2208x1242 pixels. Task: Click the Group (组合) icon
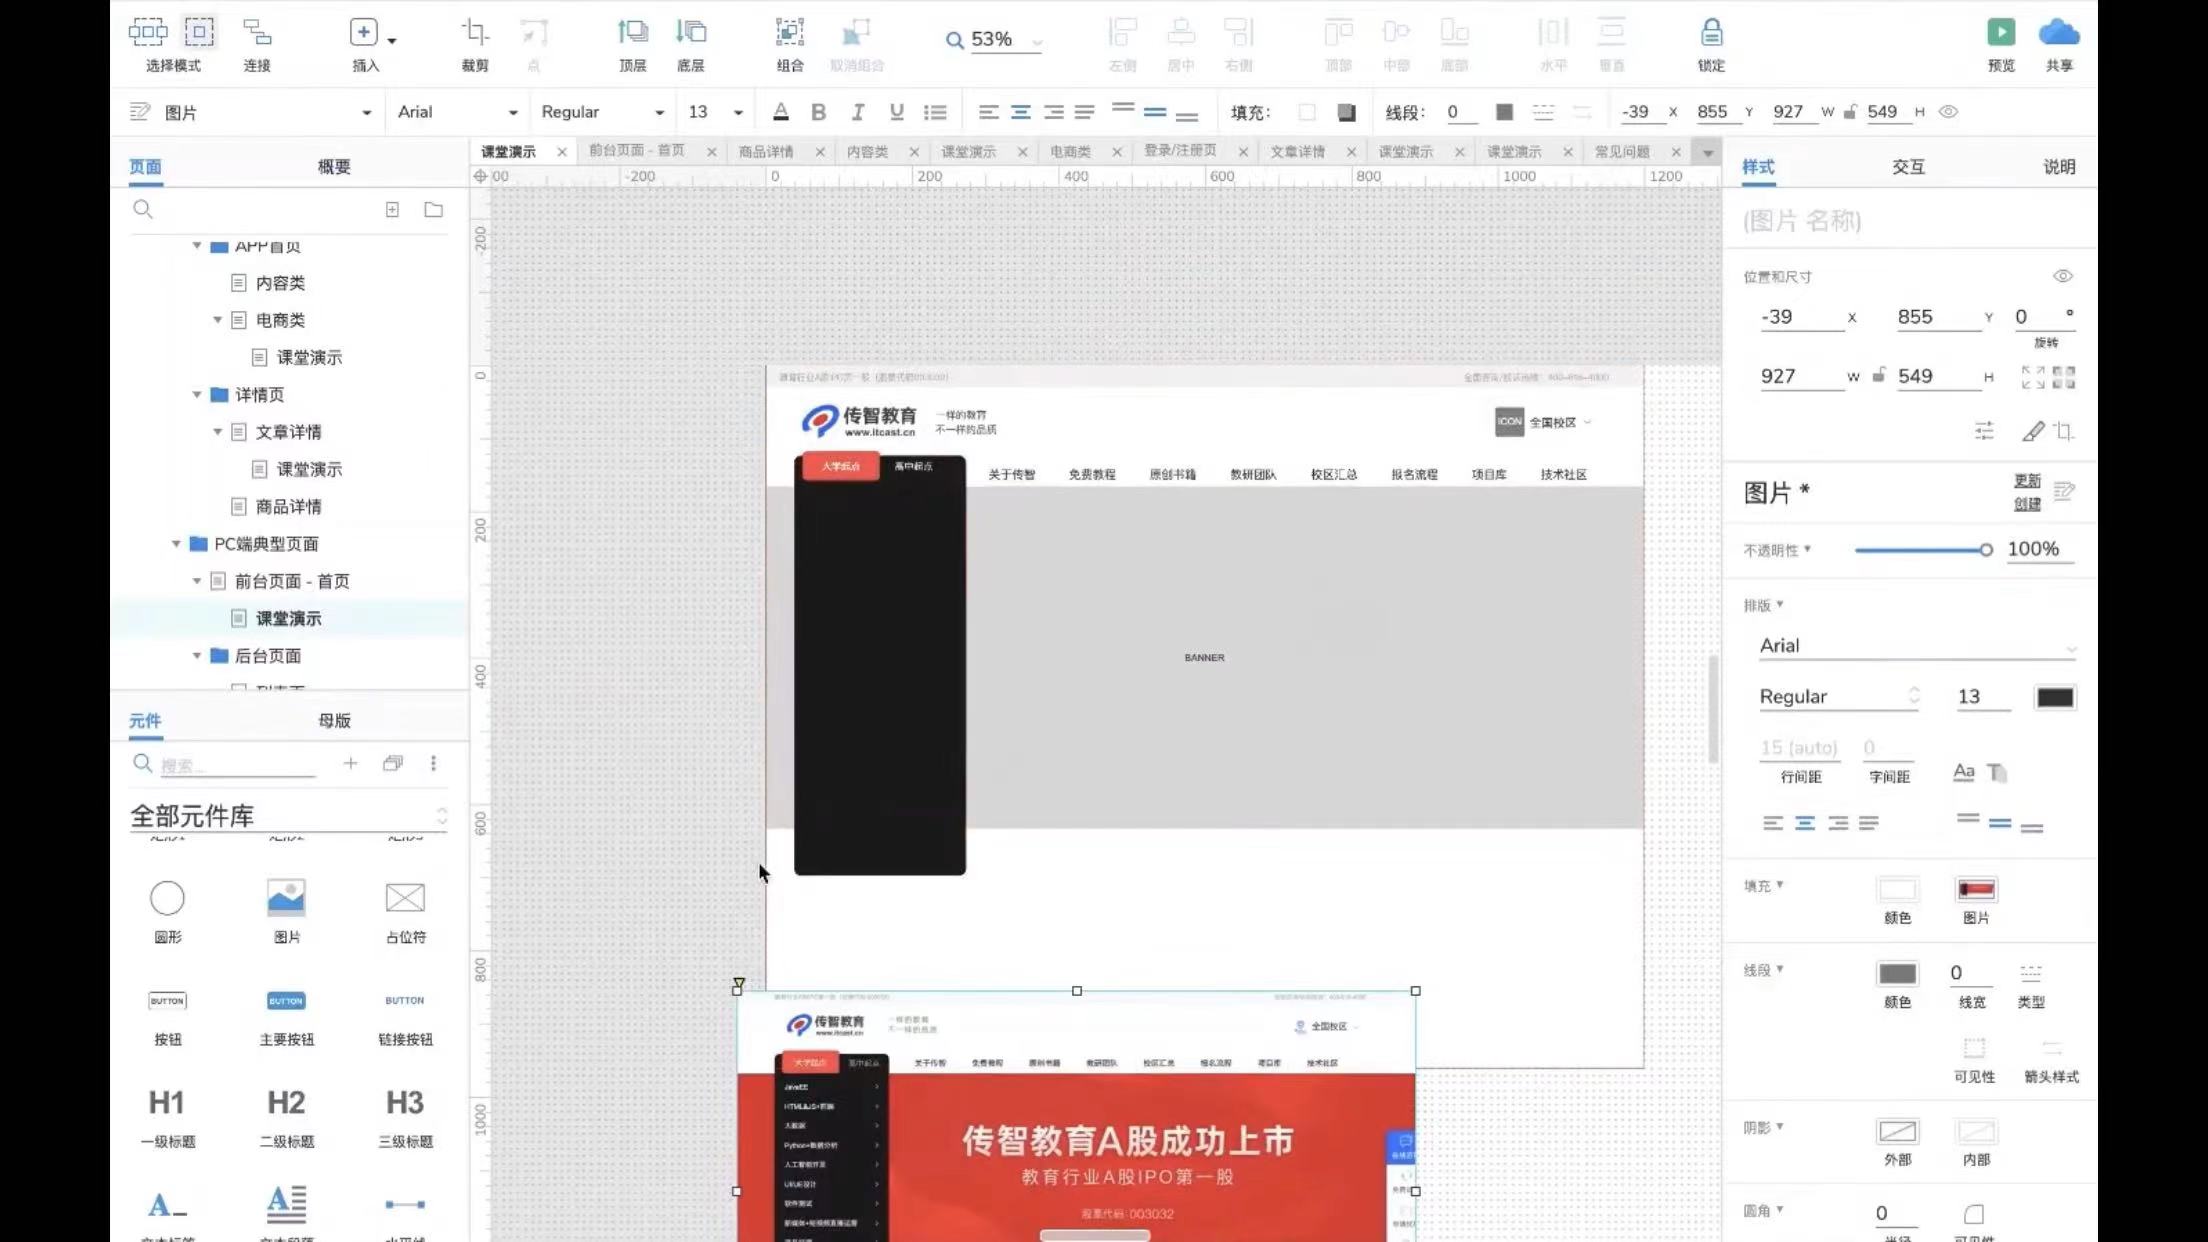789,34
